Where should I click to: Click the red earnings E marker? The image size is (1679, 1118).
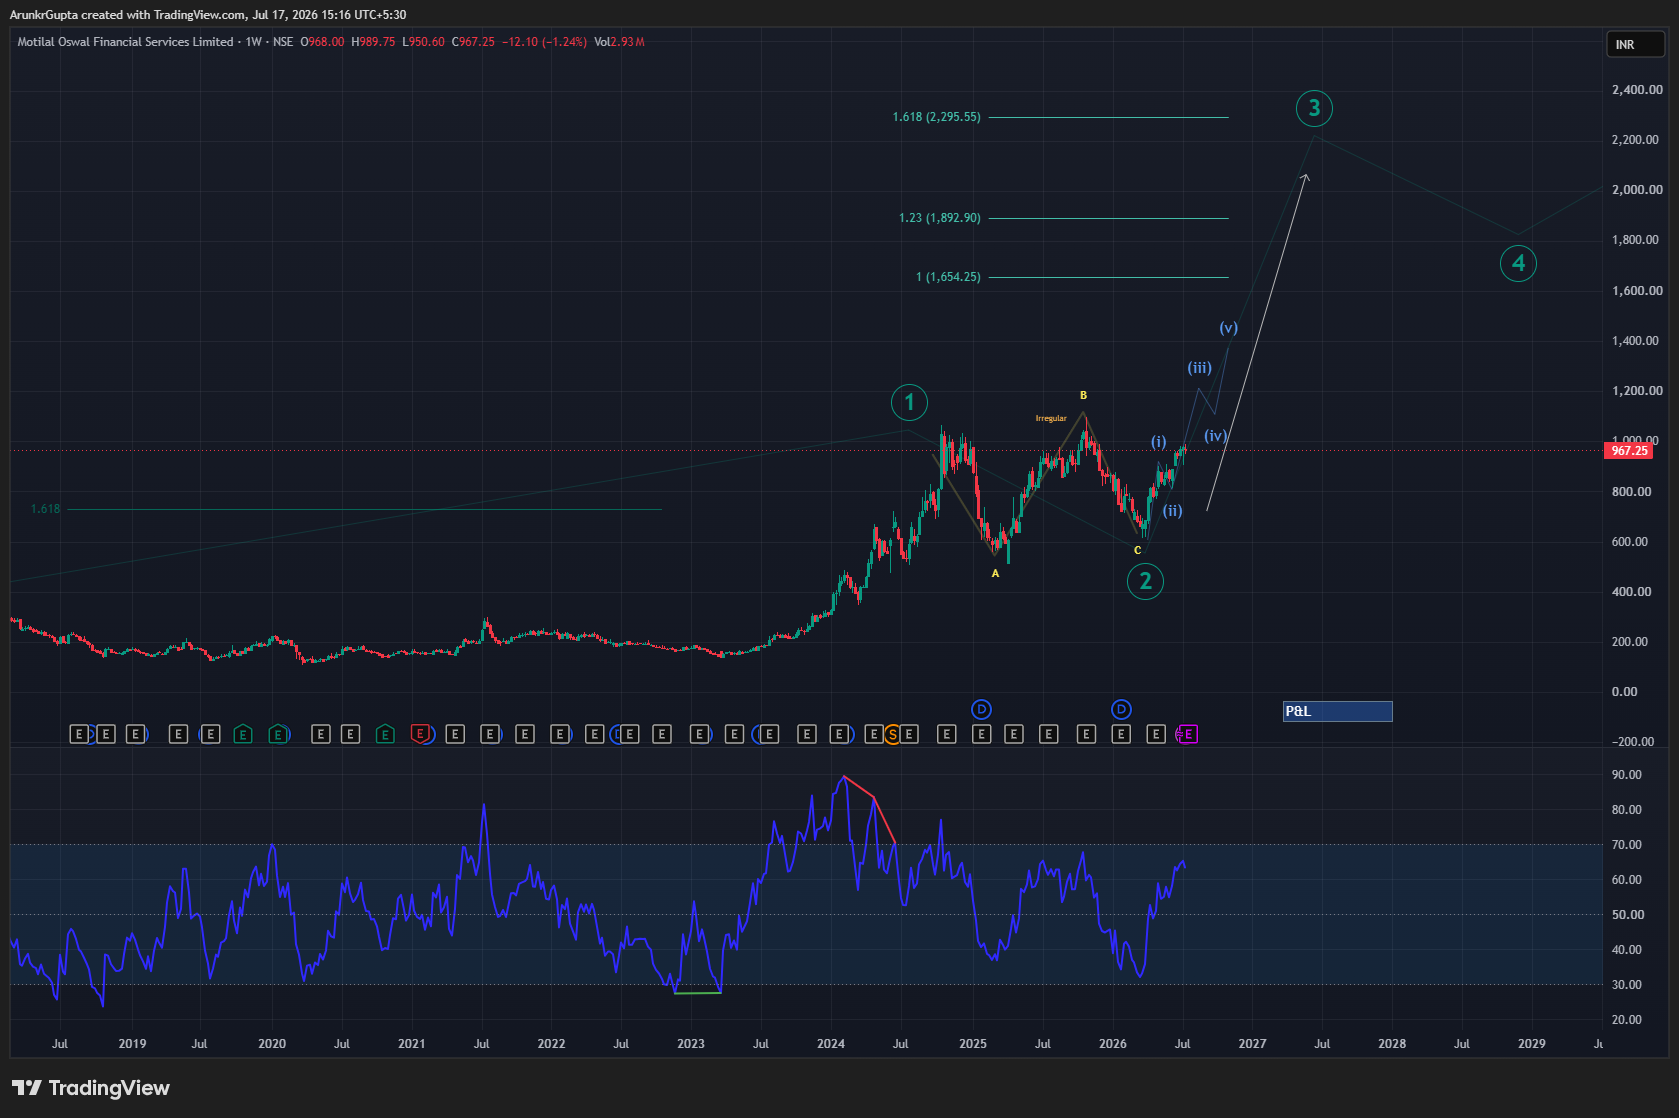pos(420,734)
